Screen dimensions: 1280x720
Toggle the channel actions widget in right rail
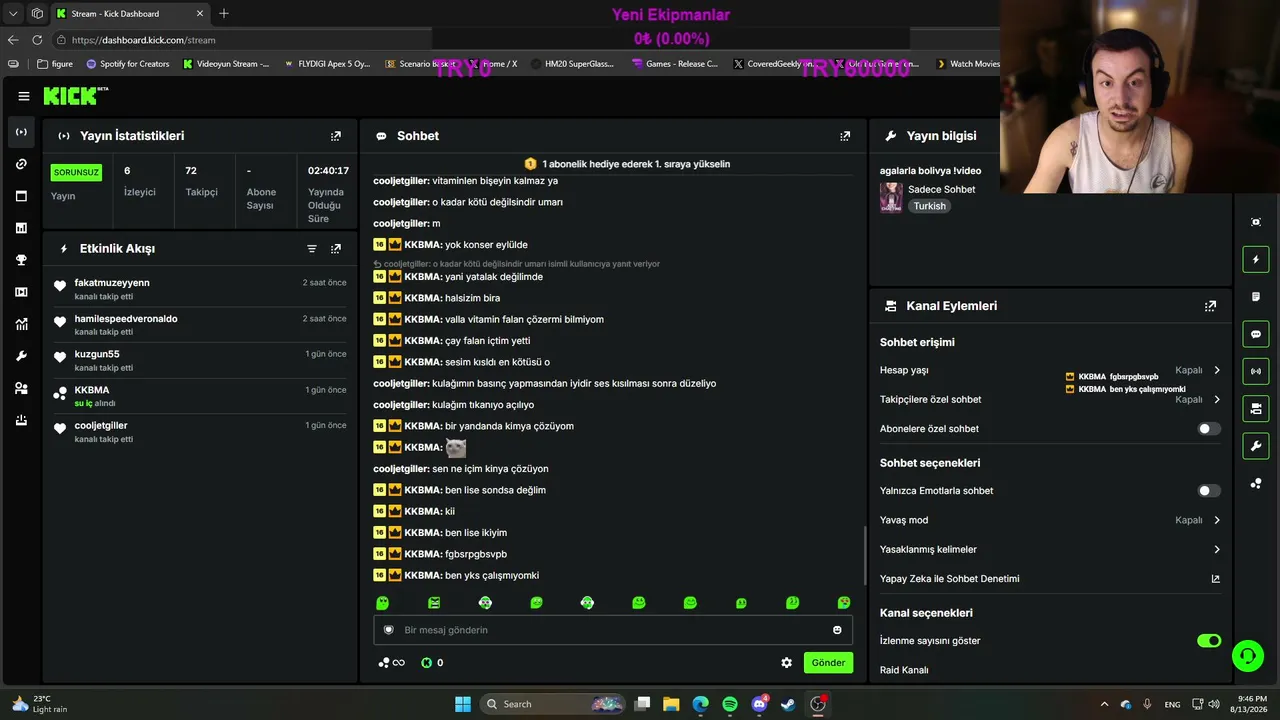1256,408
